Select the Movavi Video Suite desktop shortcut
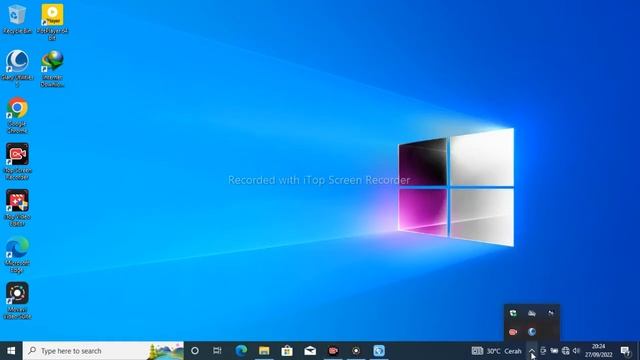This screenshot has height=360, width=640. [x=17, y=301]
